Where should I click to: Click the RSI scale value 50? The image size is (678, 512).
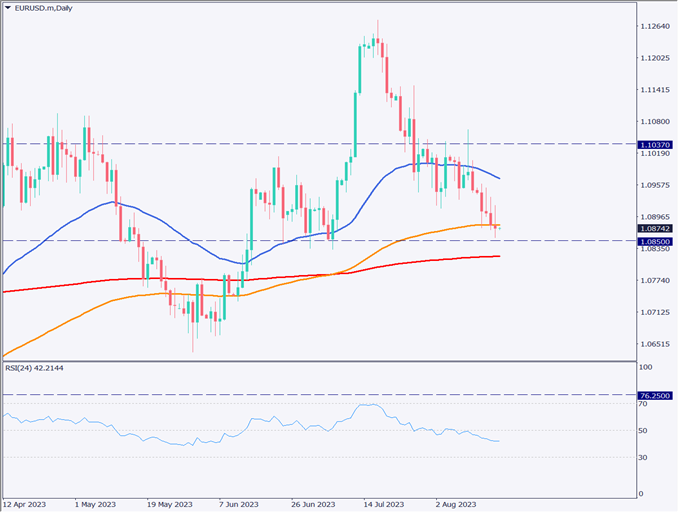click(645, 431)
